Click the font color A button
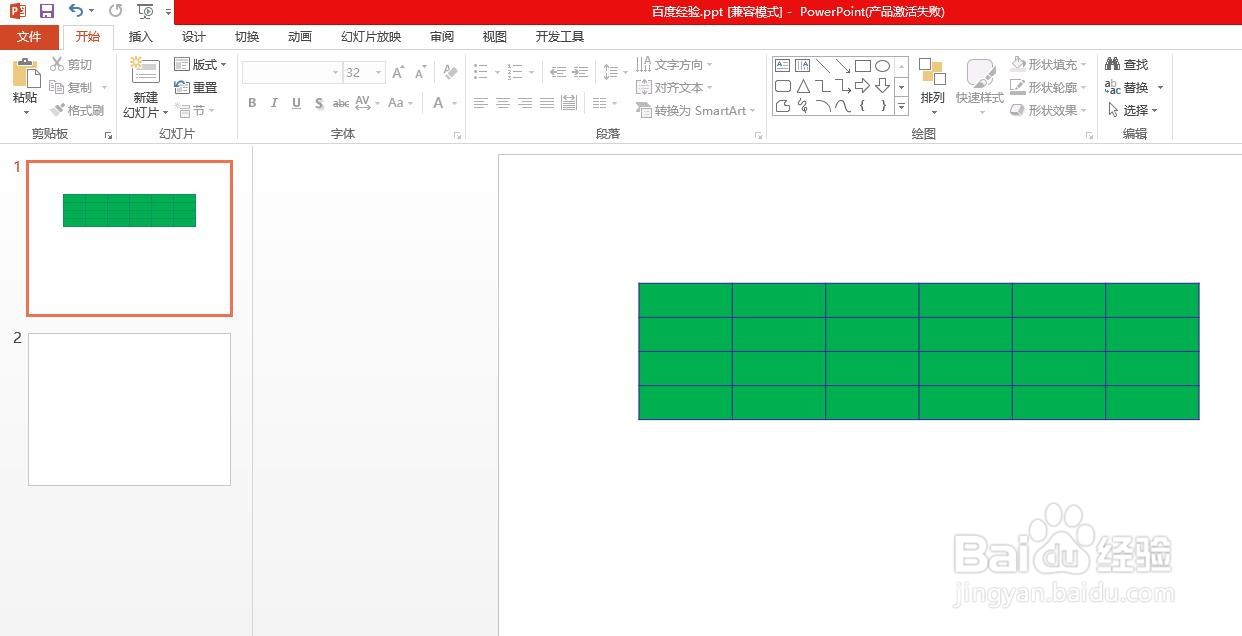Viewport: 1242px width, 636px height. tap(438, 103)
